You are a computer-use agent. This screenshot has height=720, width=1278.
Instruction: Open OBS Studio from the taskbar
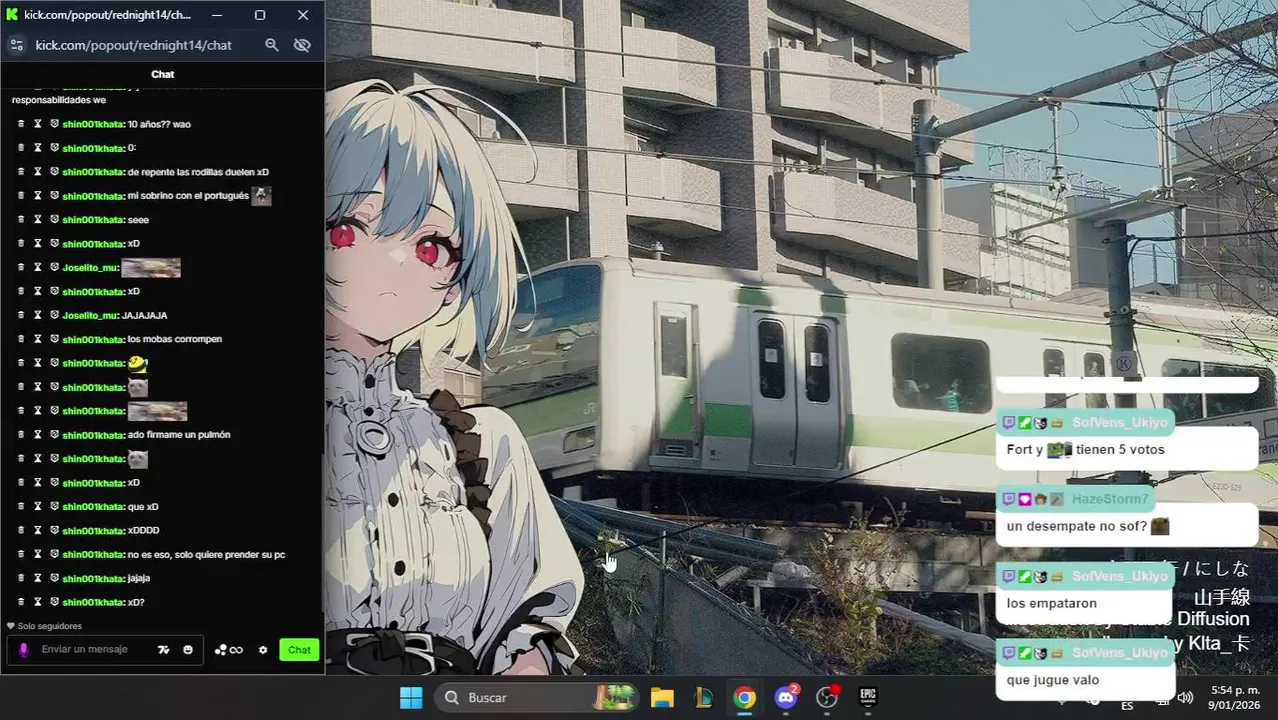tap(827, 698)
